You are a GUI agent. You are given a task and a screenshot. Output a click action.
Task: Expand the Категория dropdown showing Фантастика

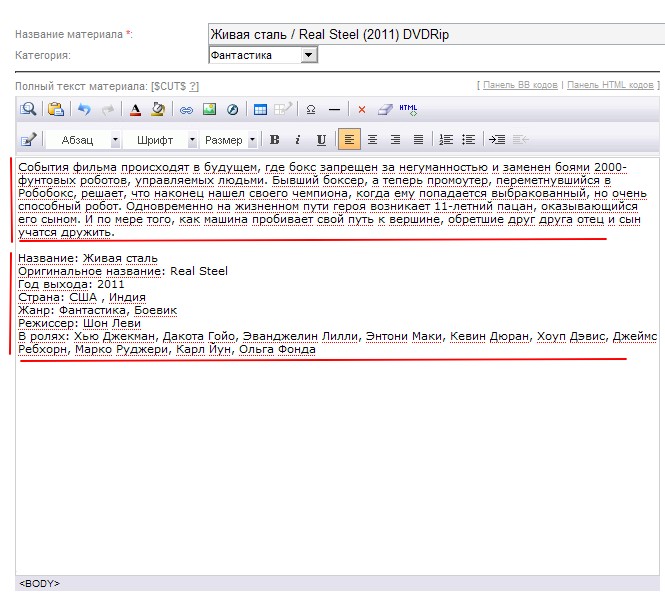(263, 55)
